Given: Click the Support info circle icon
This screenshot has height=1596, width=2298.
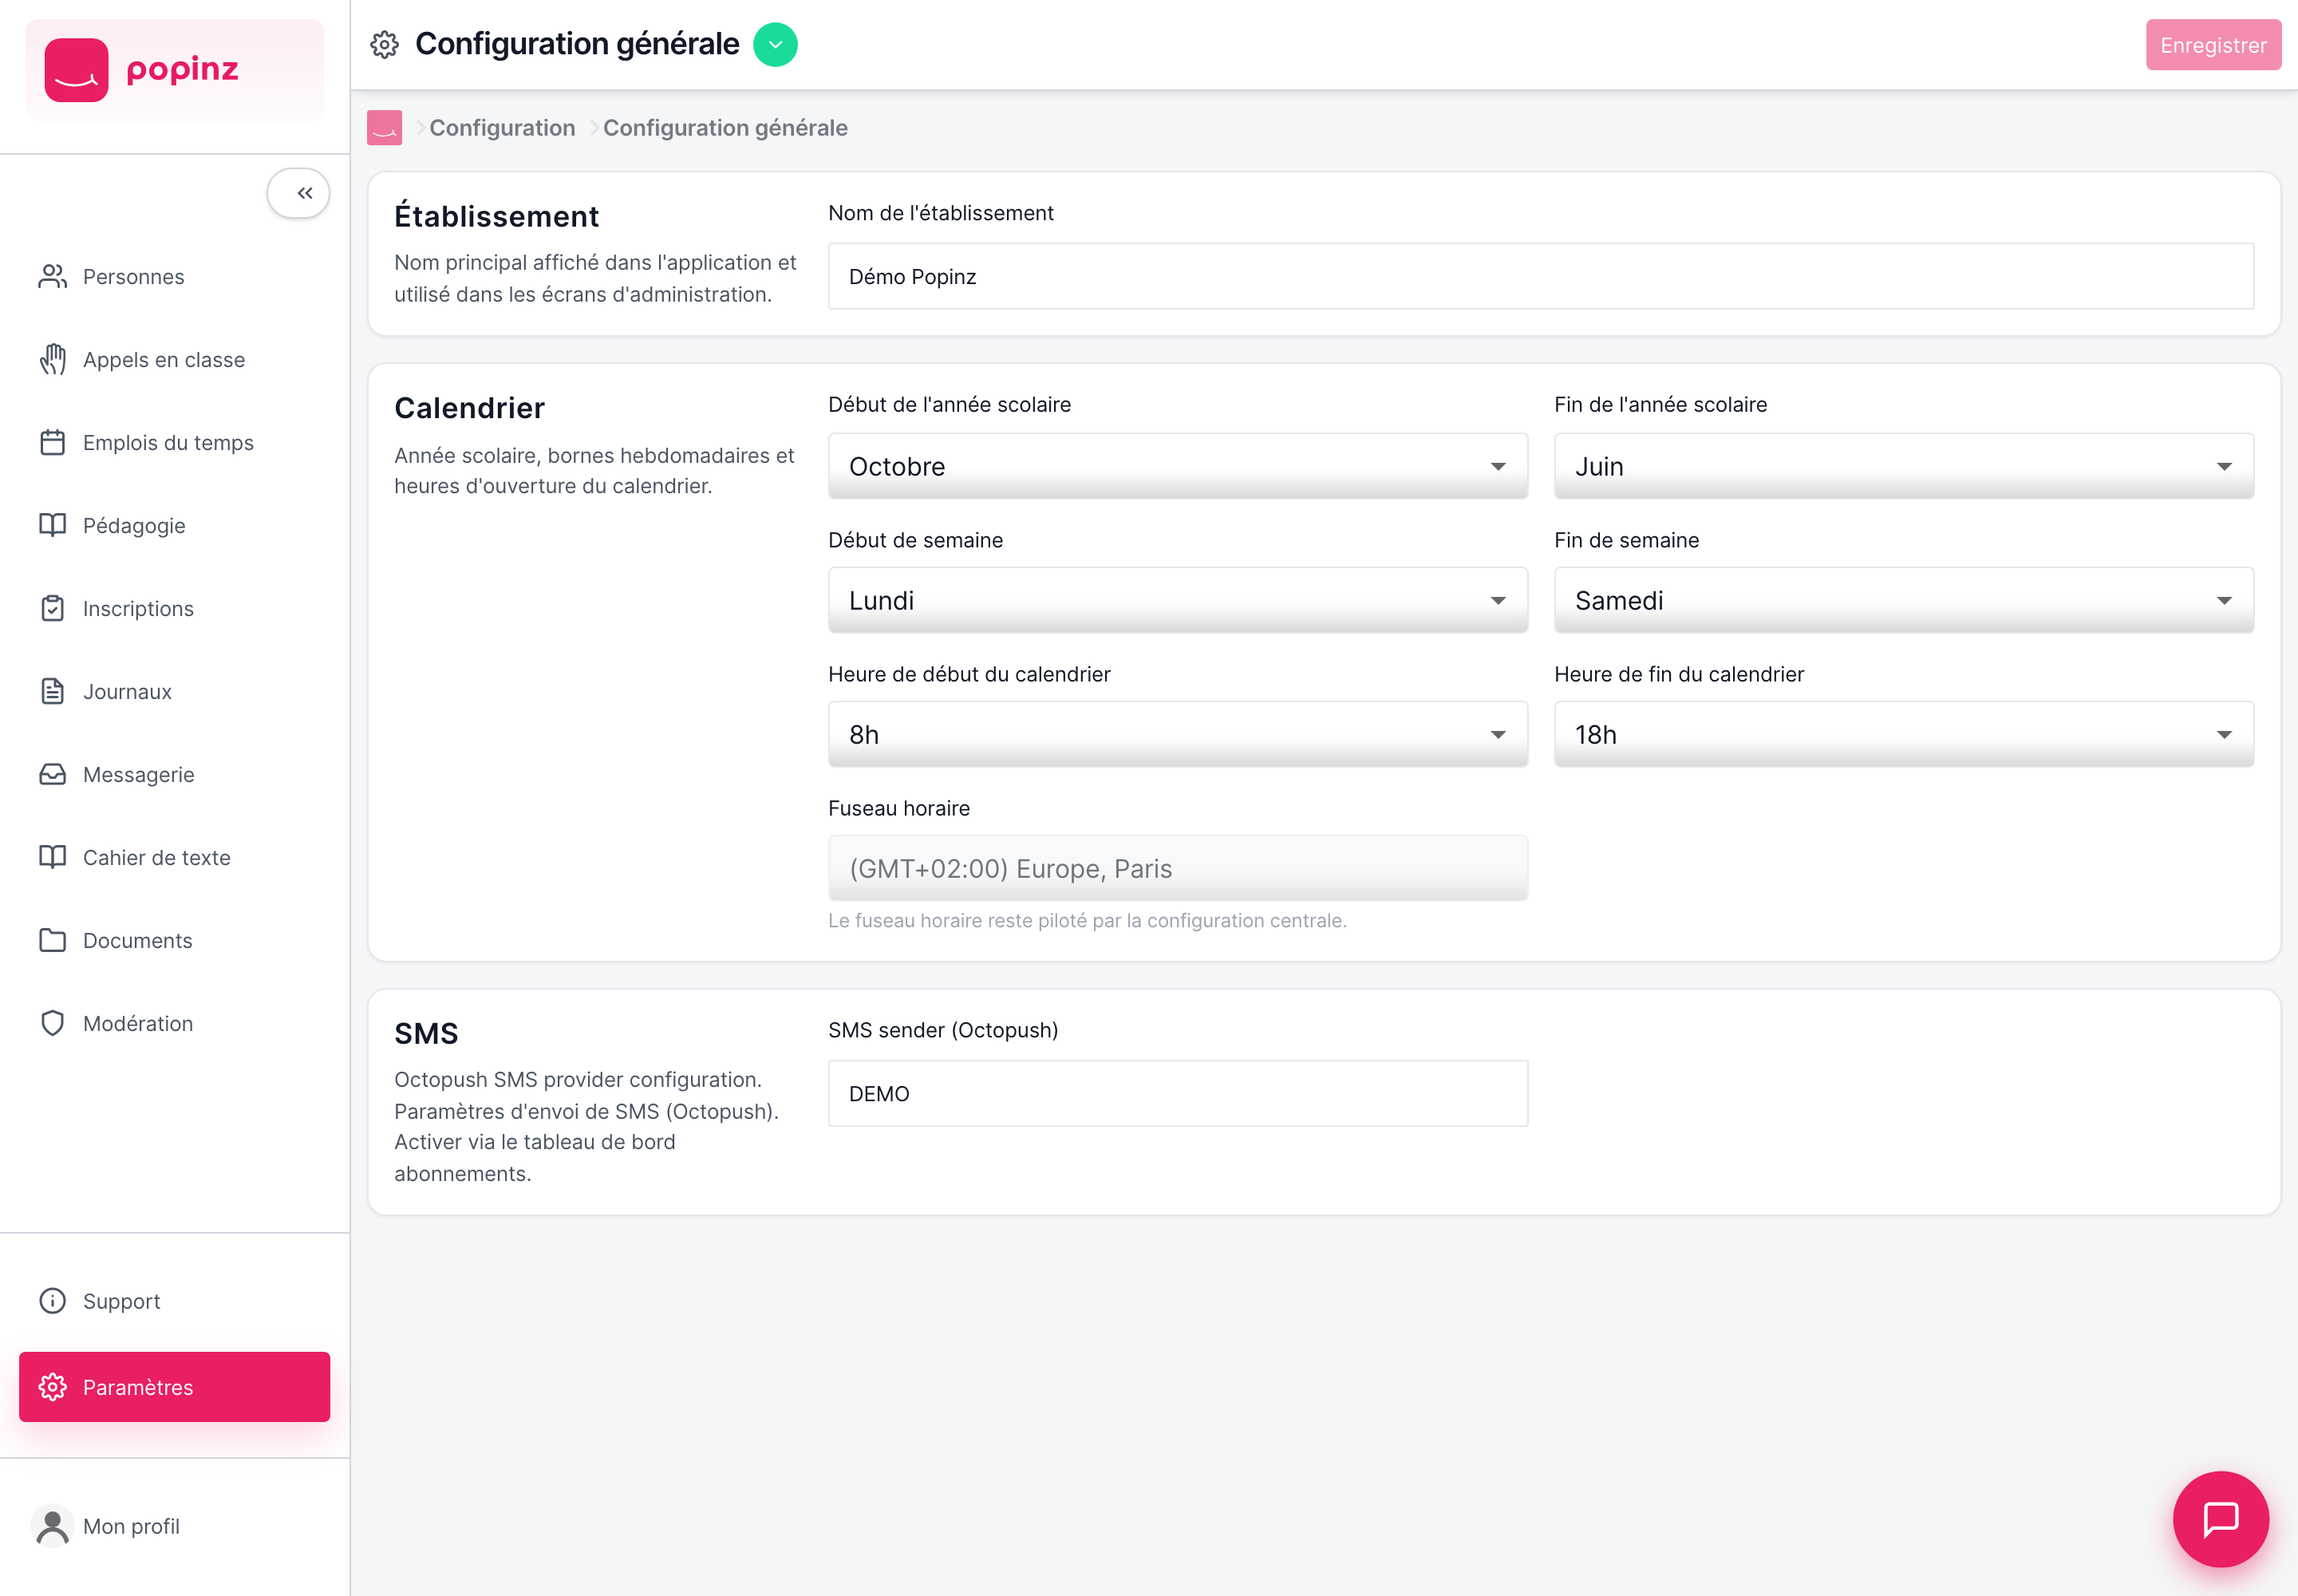Looking at the screenshot, I should click(x=52, y=1300).
